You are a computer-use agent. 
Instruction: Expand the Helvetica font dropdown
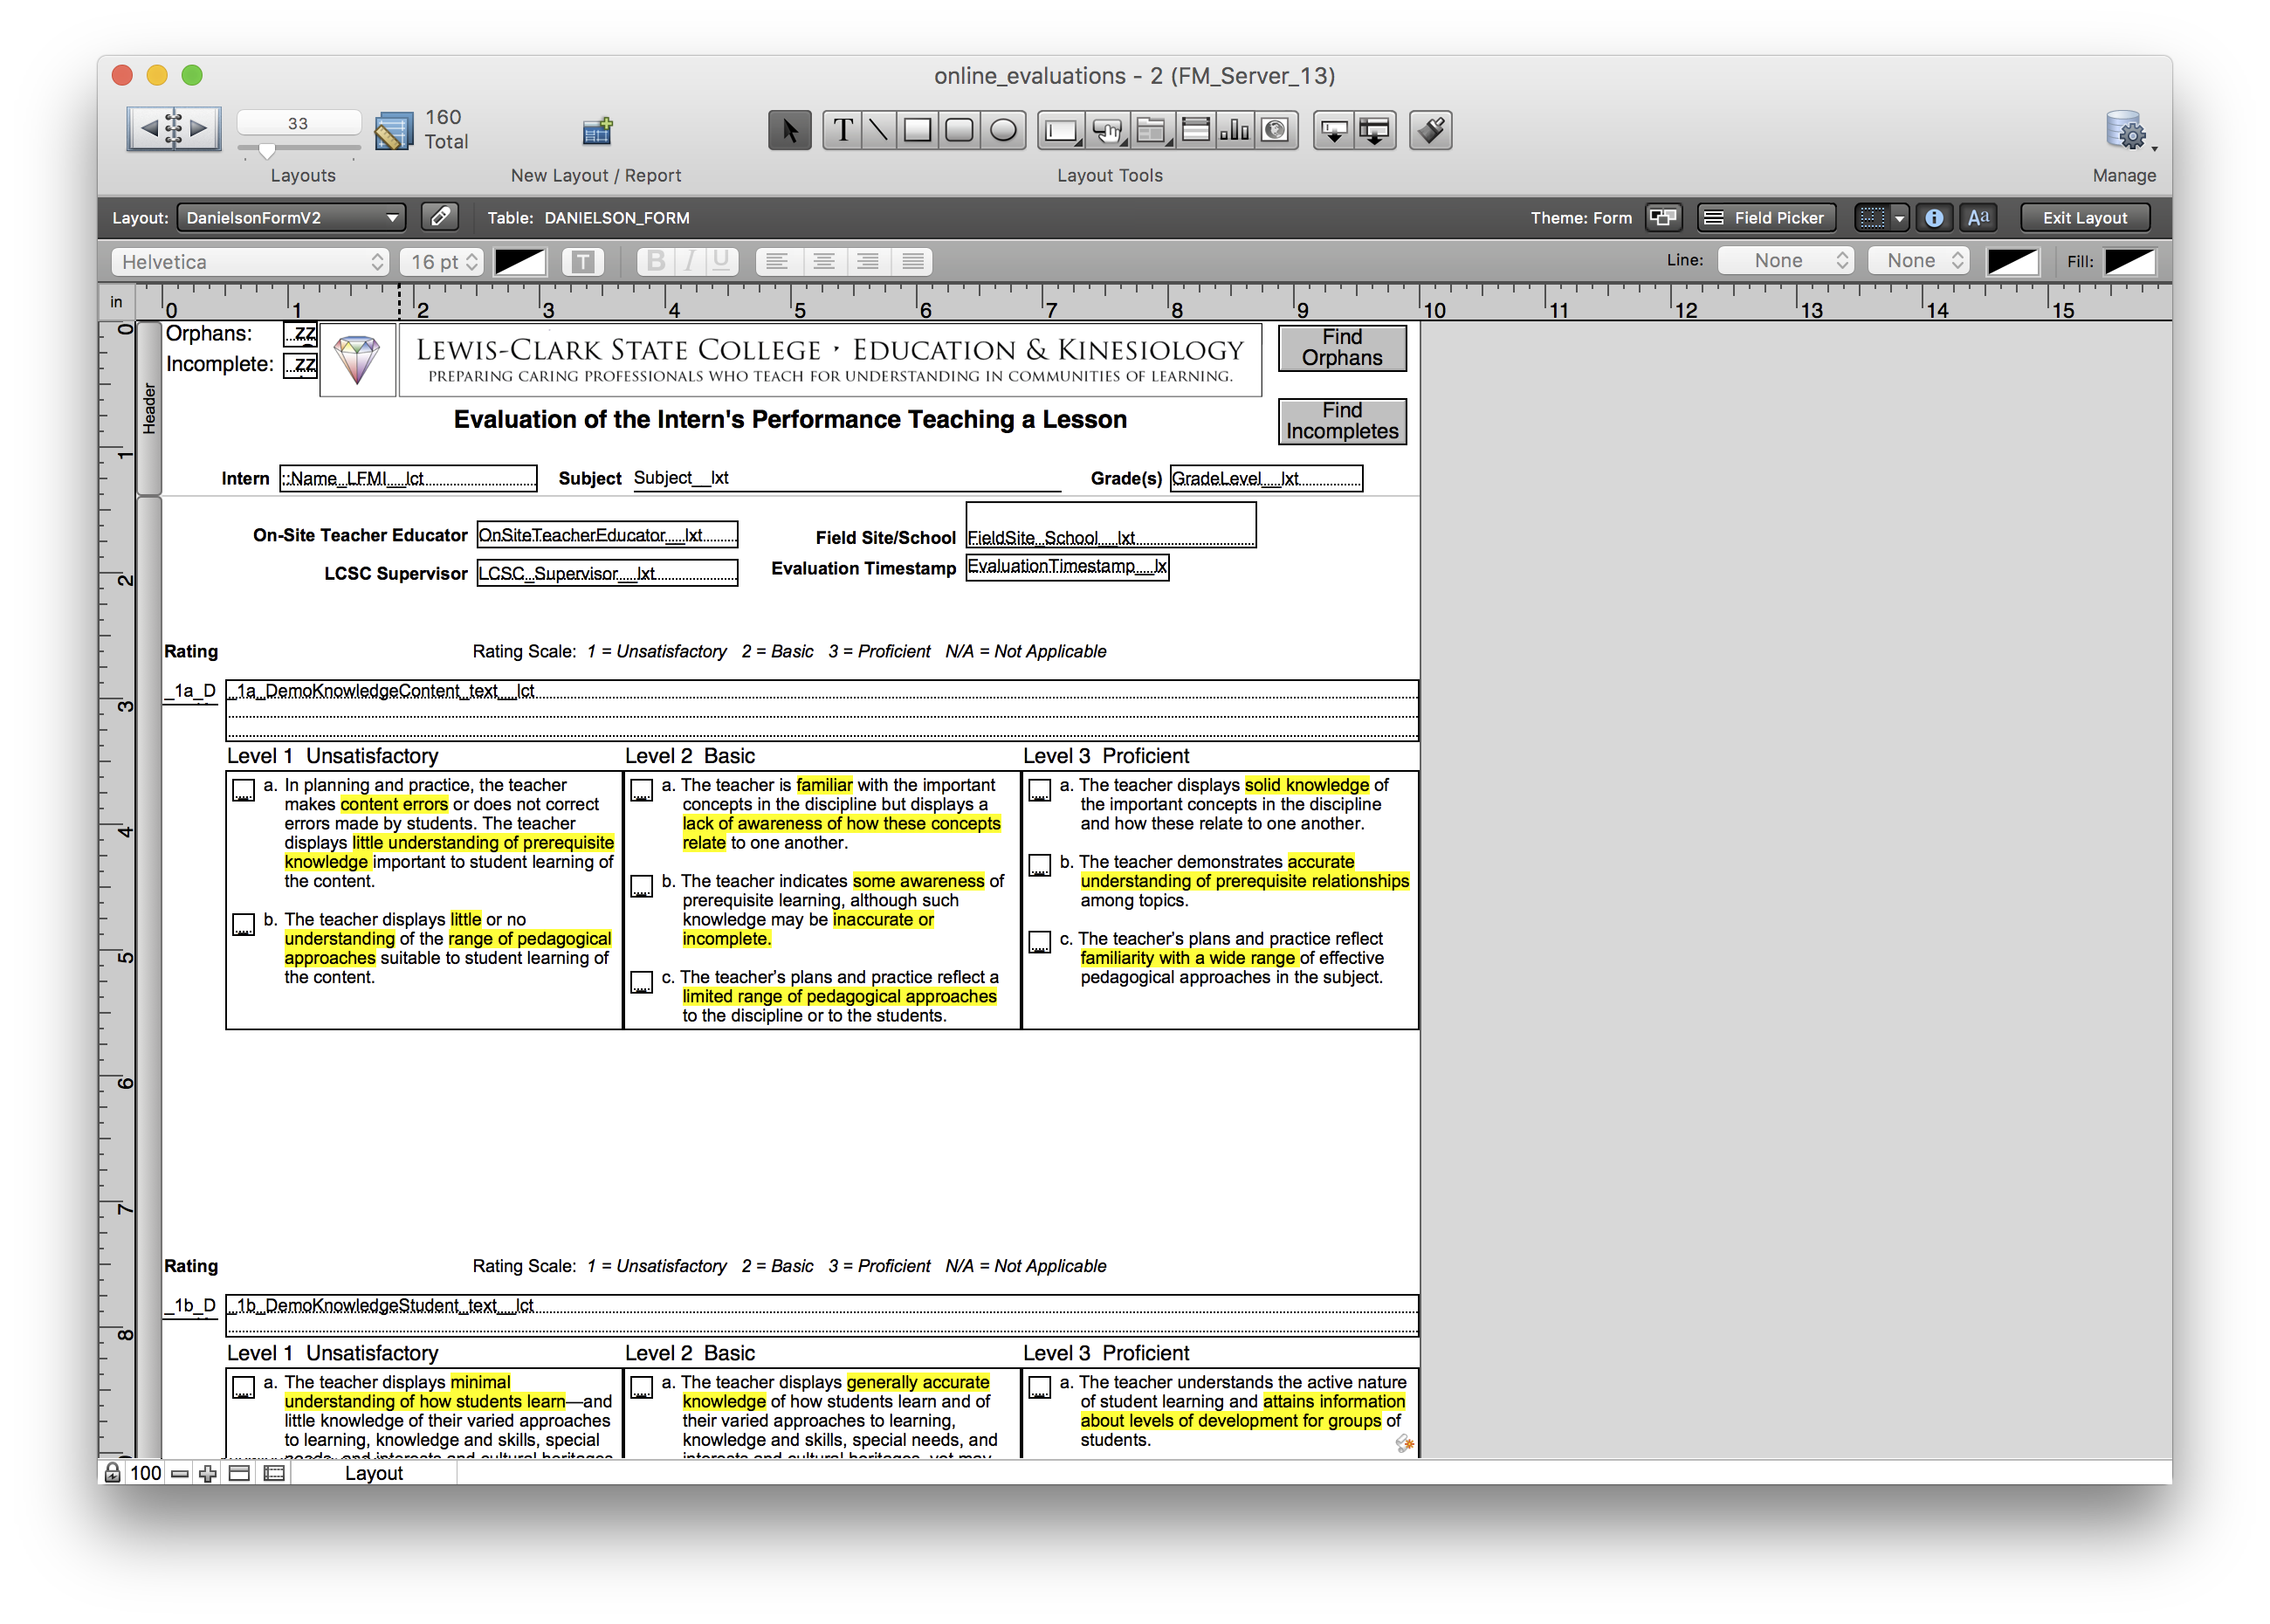249,262
